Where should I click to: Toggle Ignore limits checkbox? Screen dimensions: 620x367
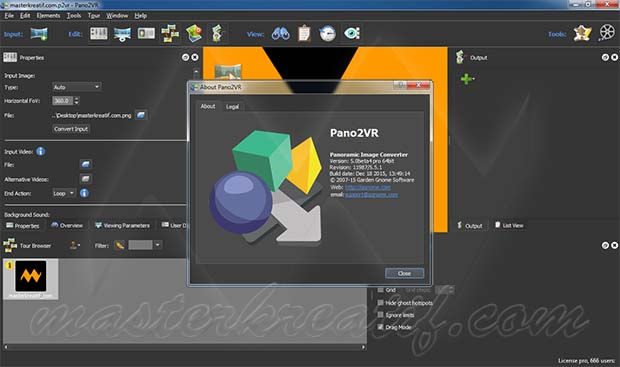pos(380,315)
